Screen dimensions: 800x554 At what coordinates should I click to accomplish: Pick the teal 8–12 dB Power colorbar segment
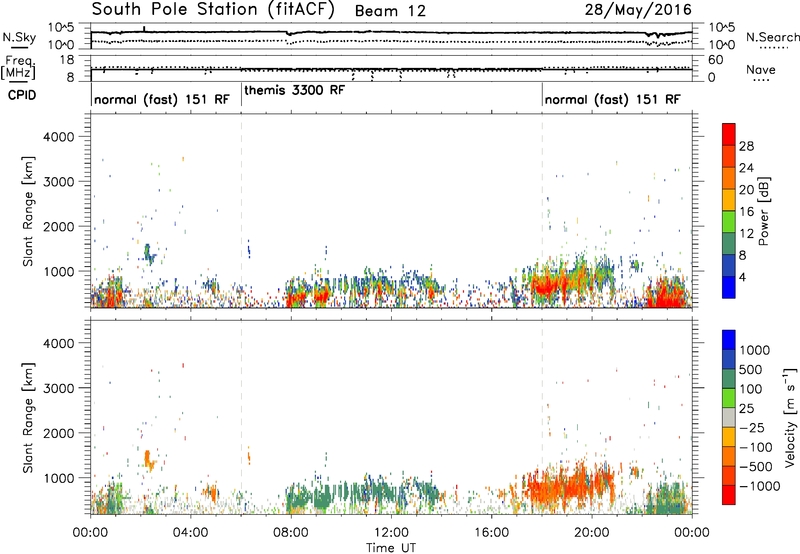[x=729, y=244]
